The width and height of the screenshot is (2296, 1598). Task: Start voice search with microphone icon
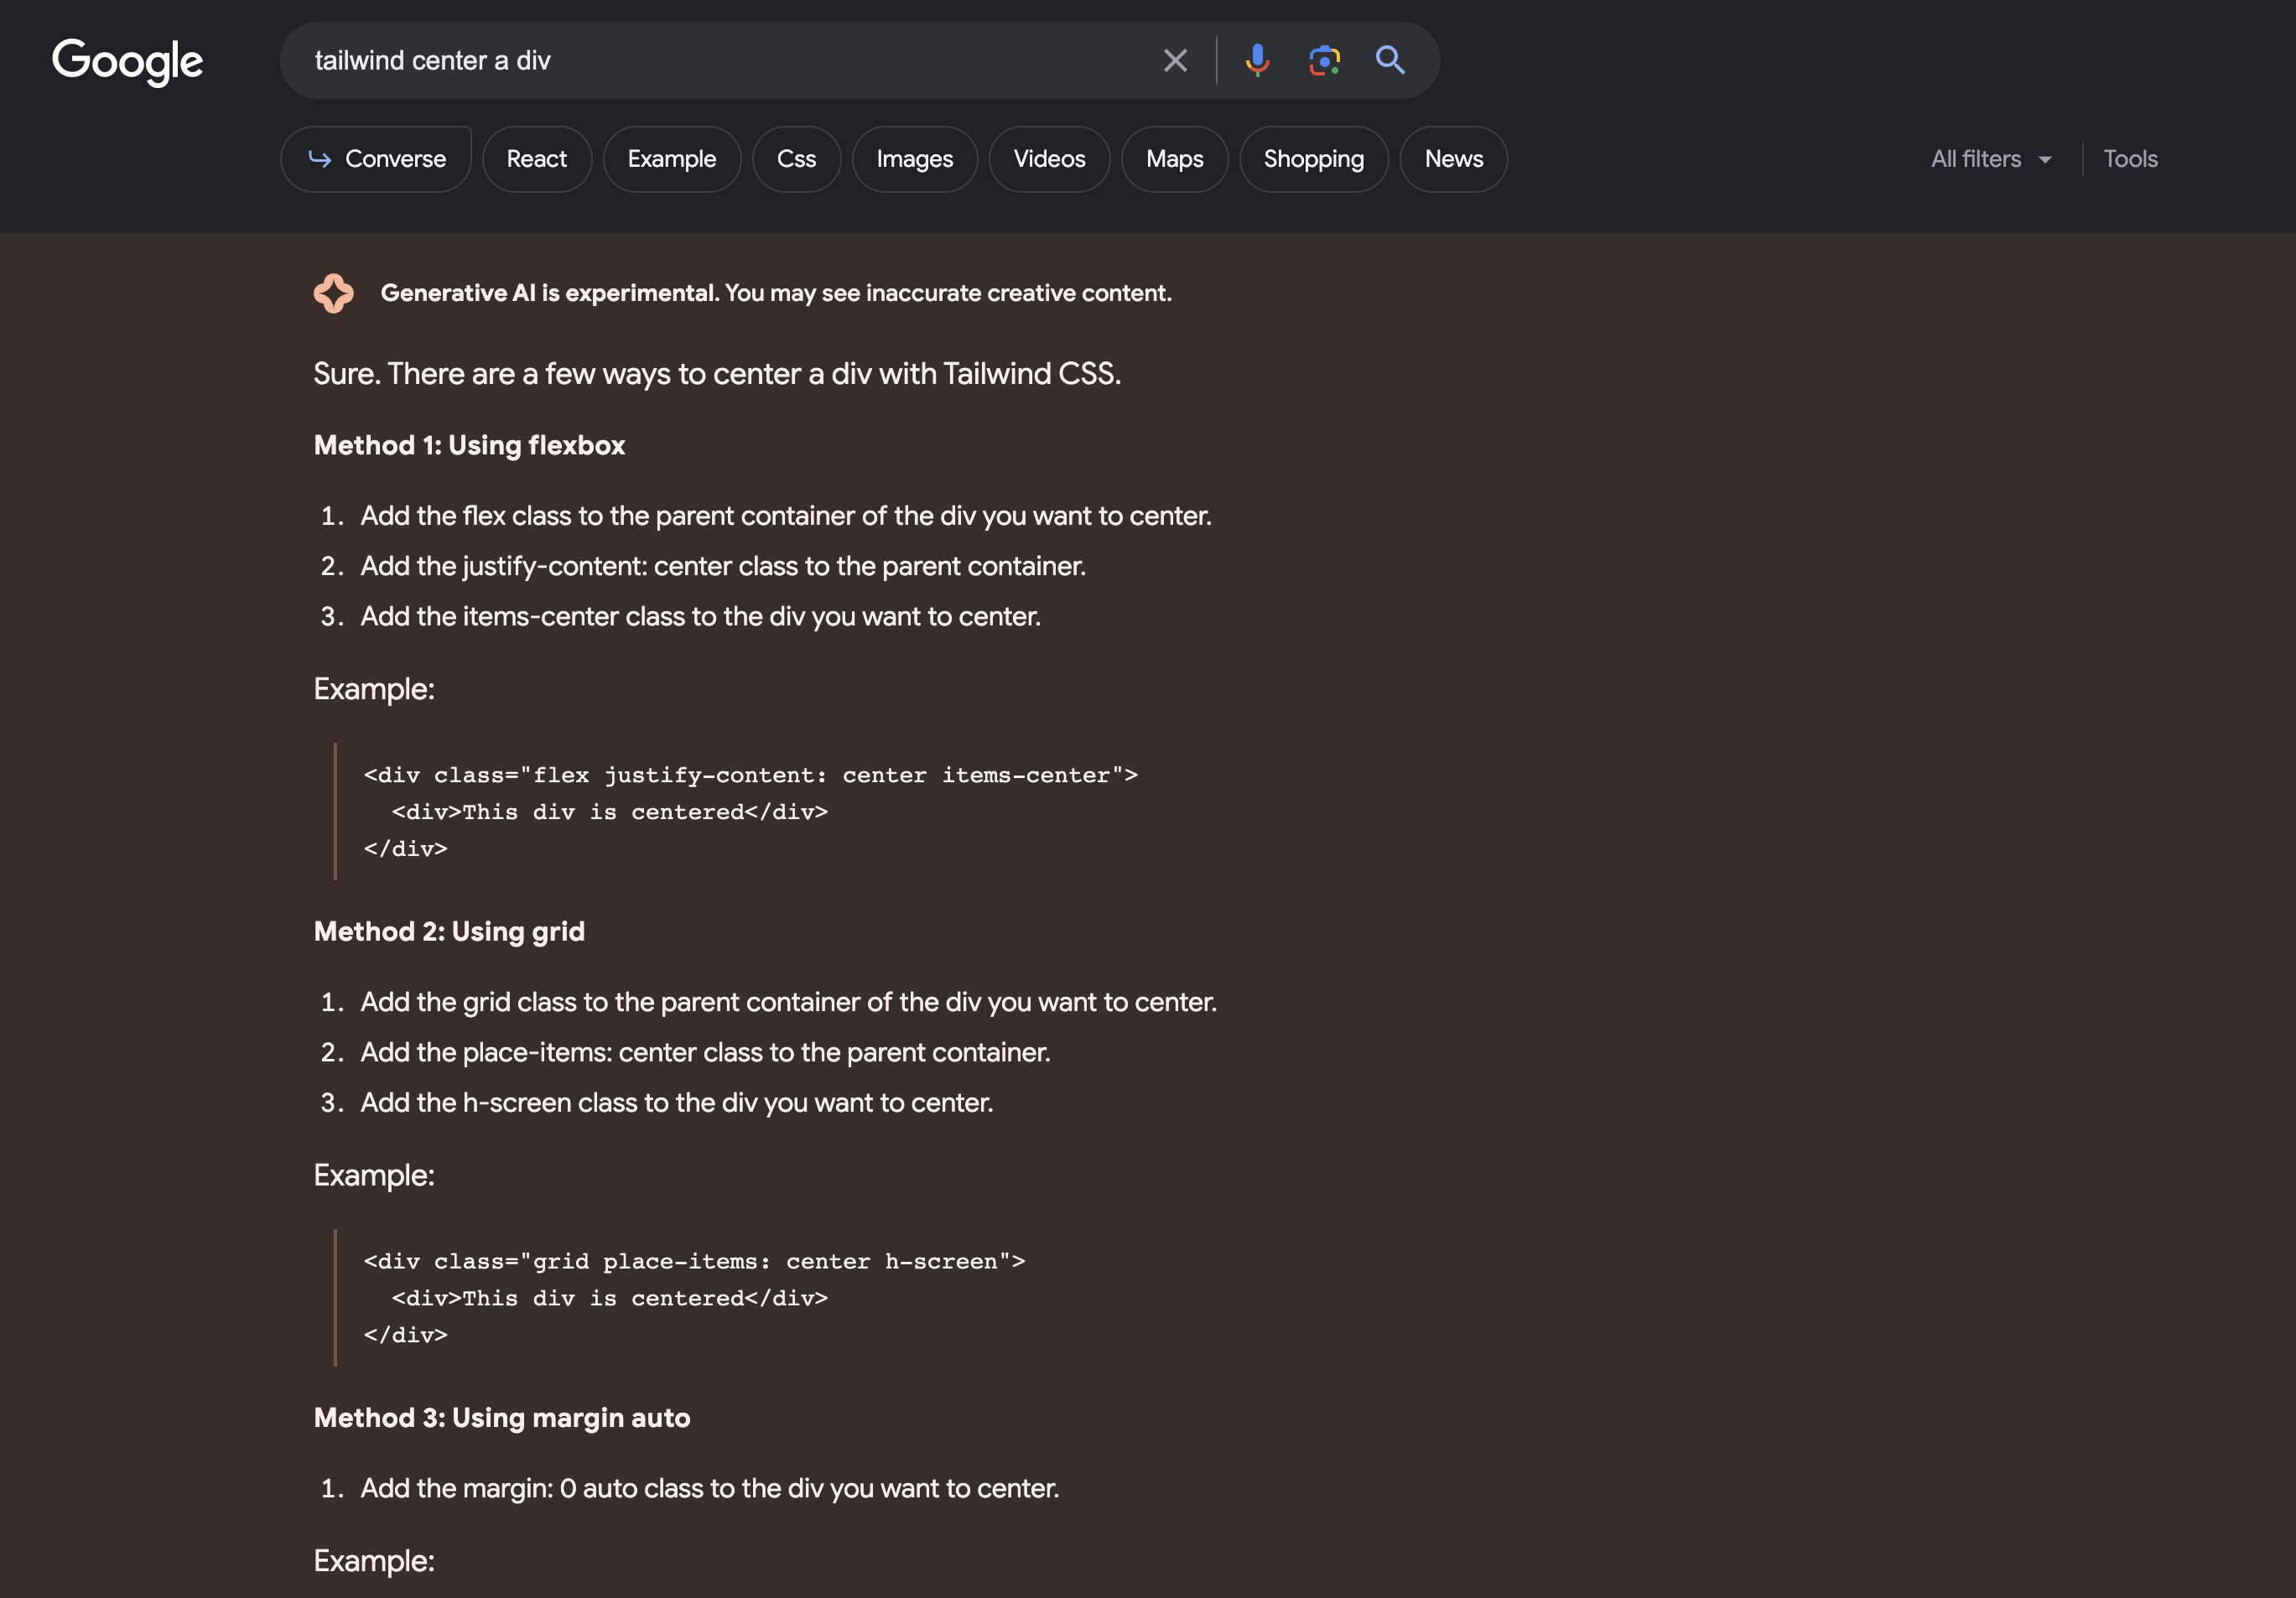tap(1257, 61)
